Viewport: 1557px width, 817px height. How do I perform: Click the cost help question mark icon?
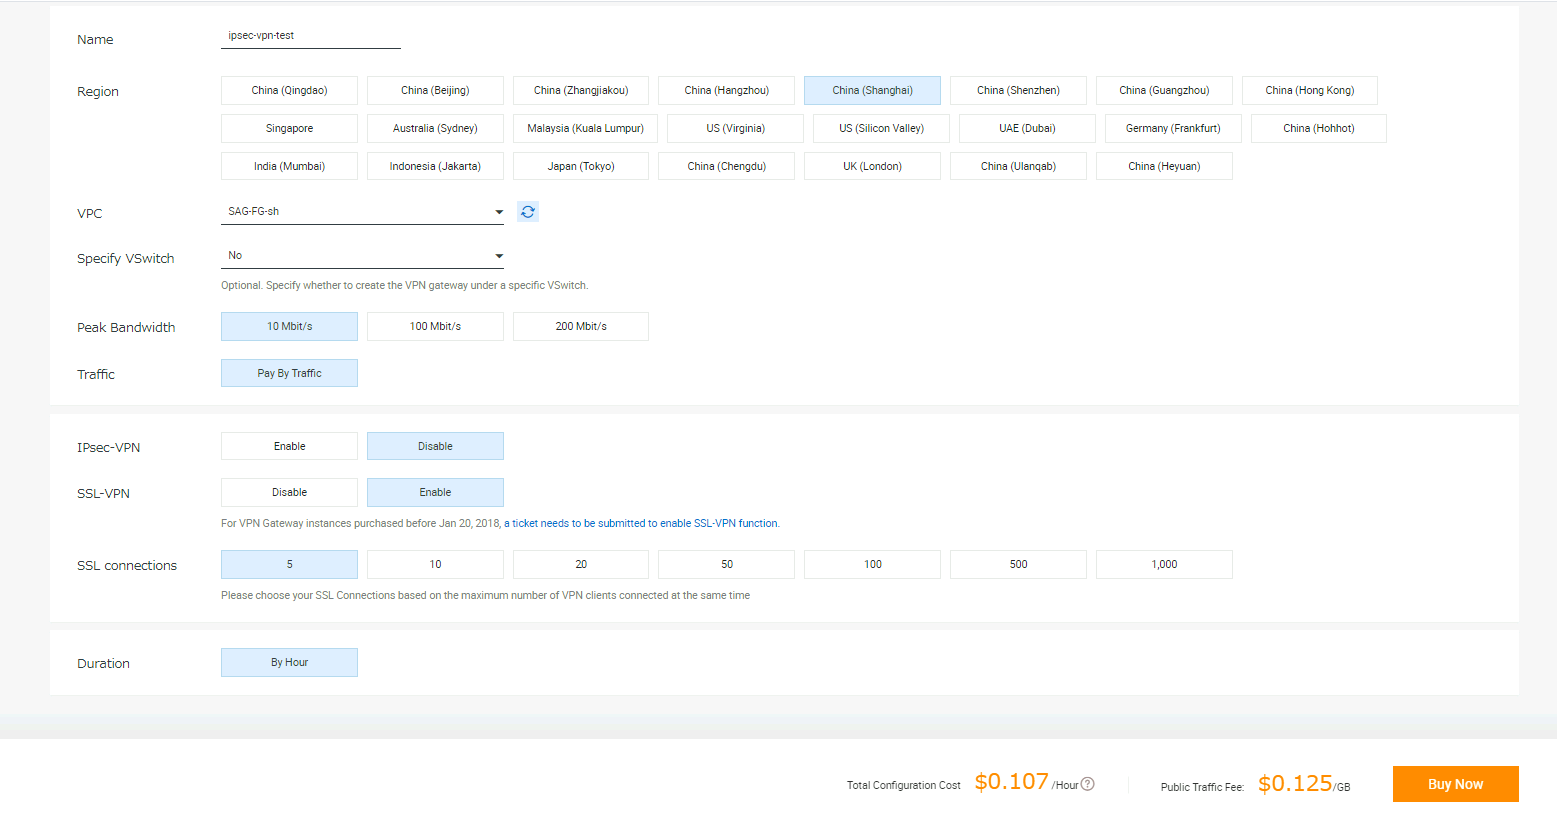(x=1088, y=785)
